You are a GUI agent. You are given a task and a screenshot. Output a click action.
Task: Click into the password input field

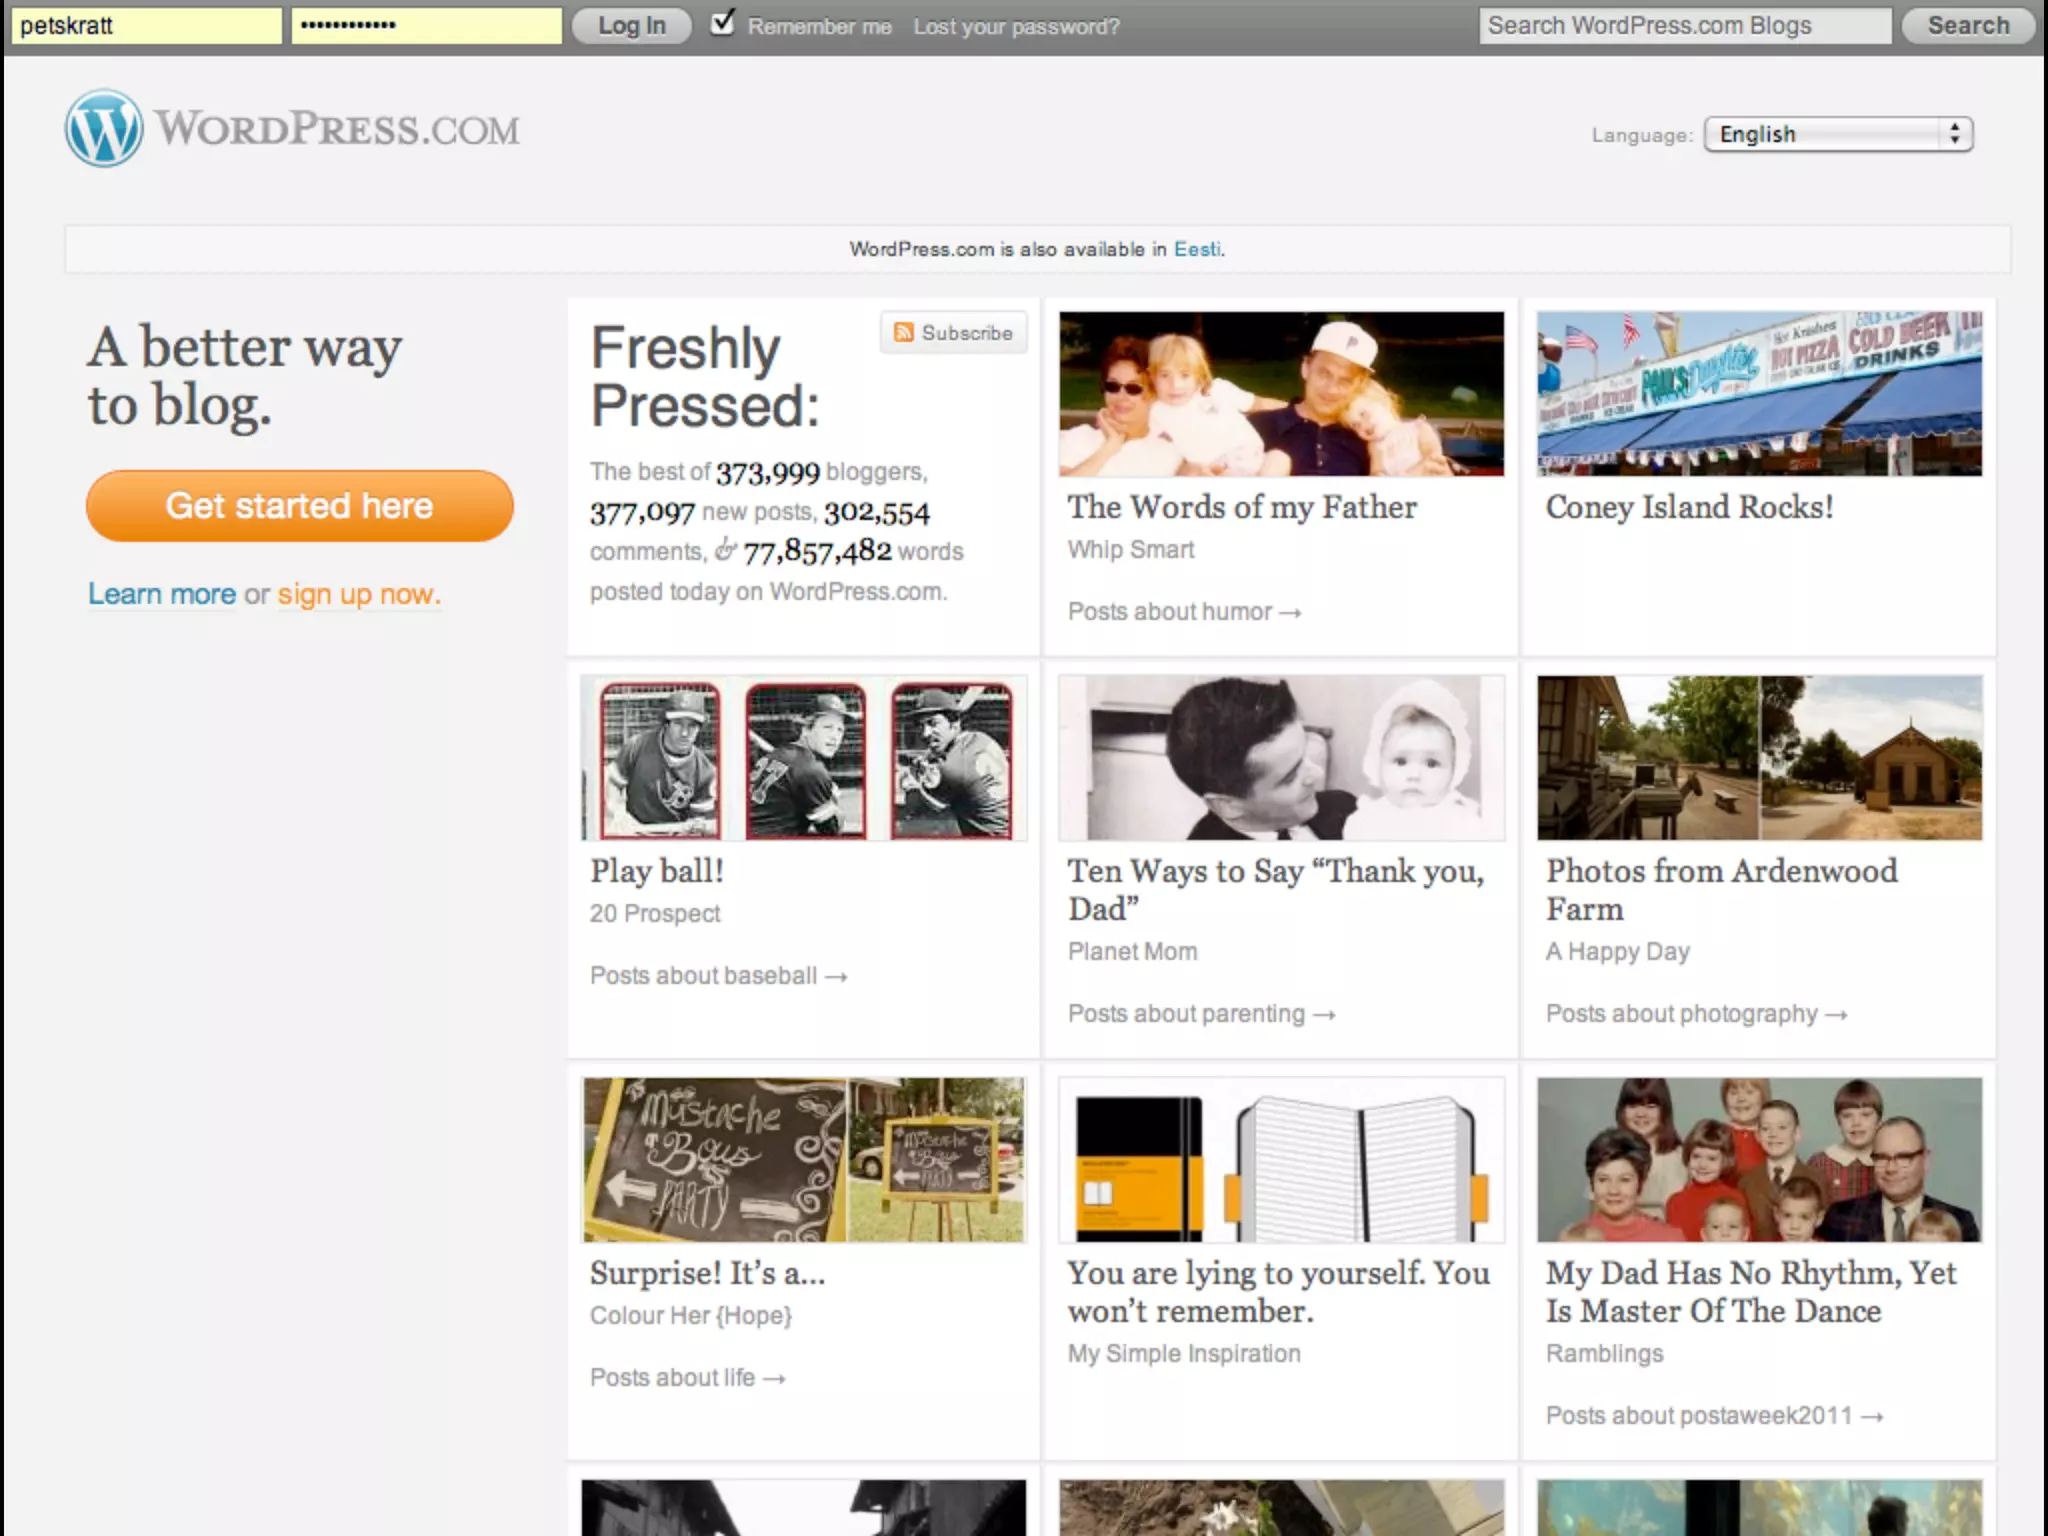click(426, 26)
